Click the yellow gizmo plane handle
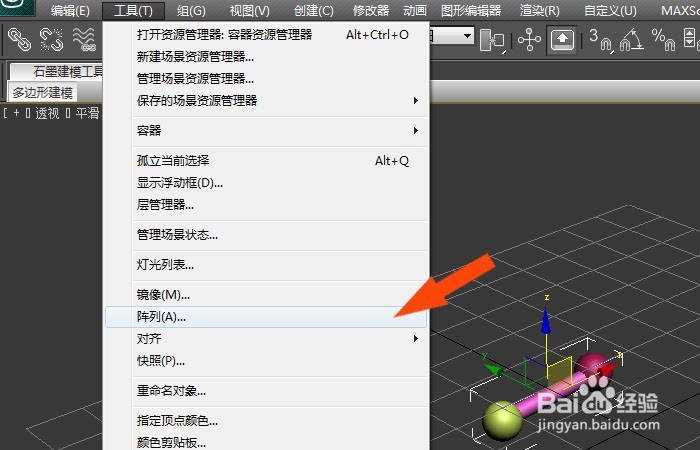Viewport: 700px width, 450px height. [x=560, y=371]
